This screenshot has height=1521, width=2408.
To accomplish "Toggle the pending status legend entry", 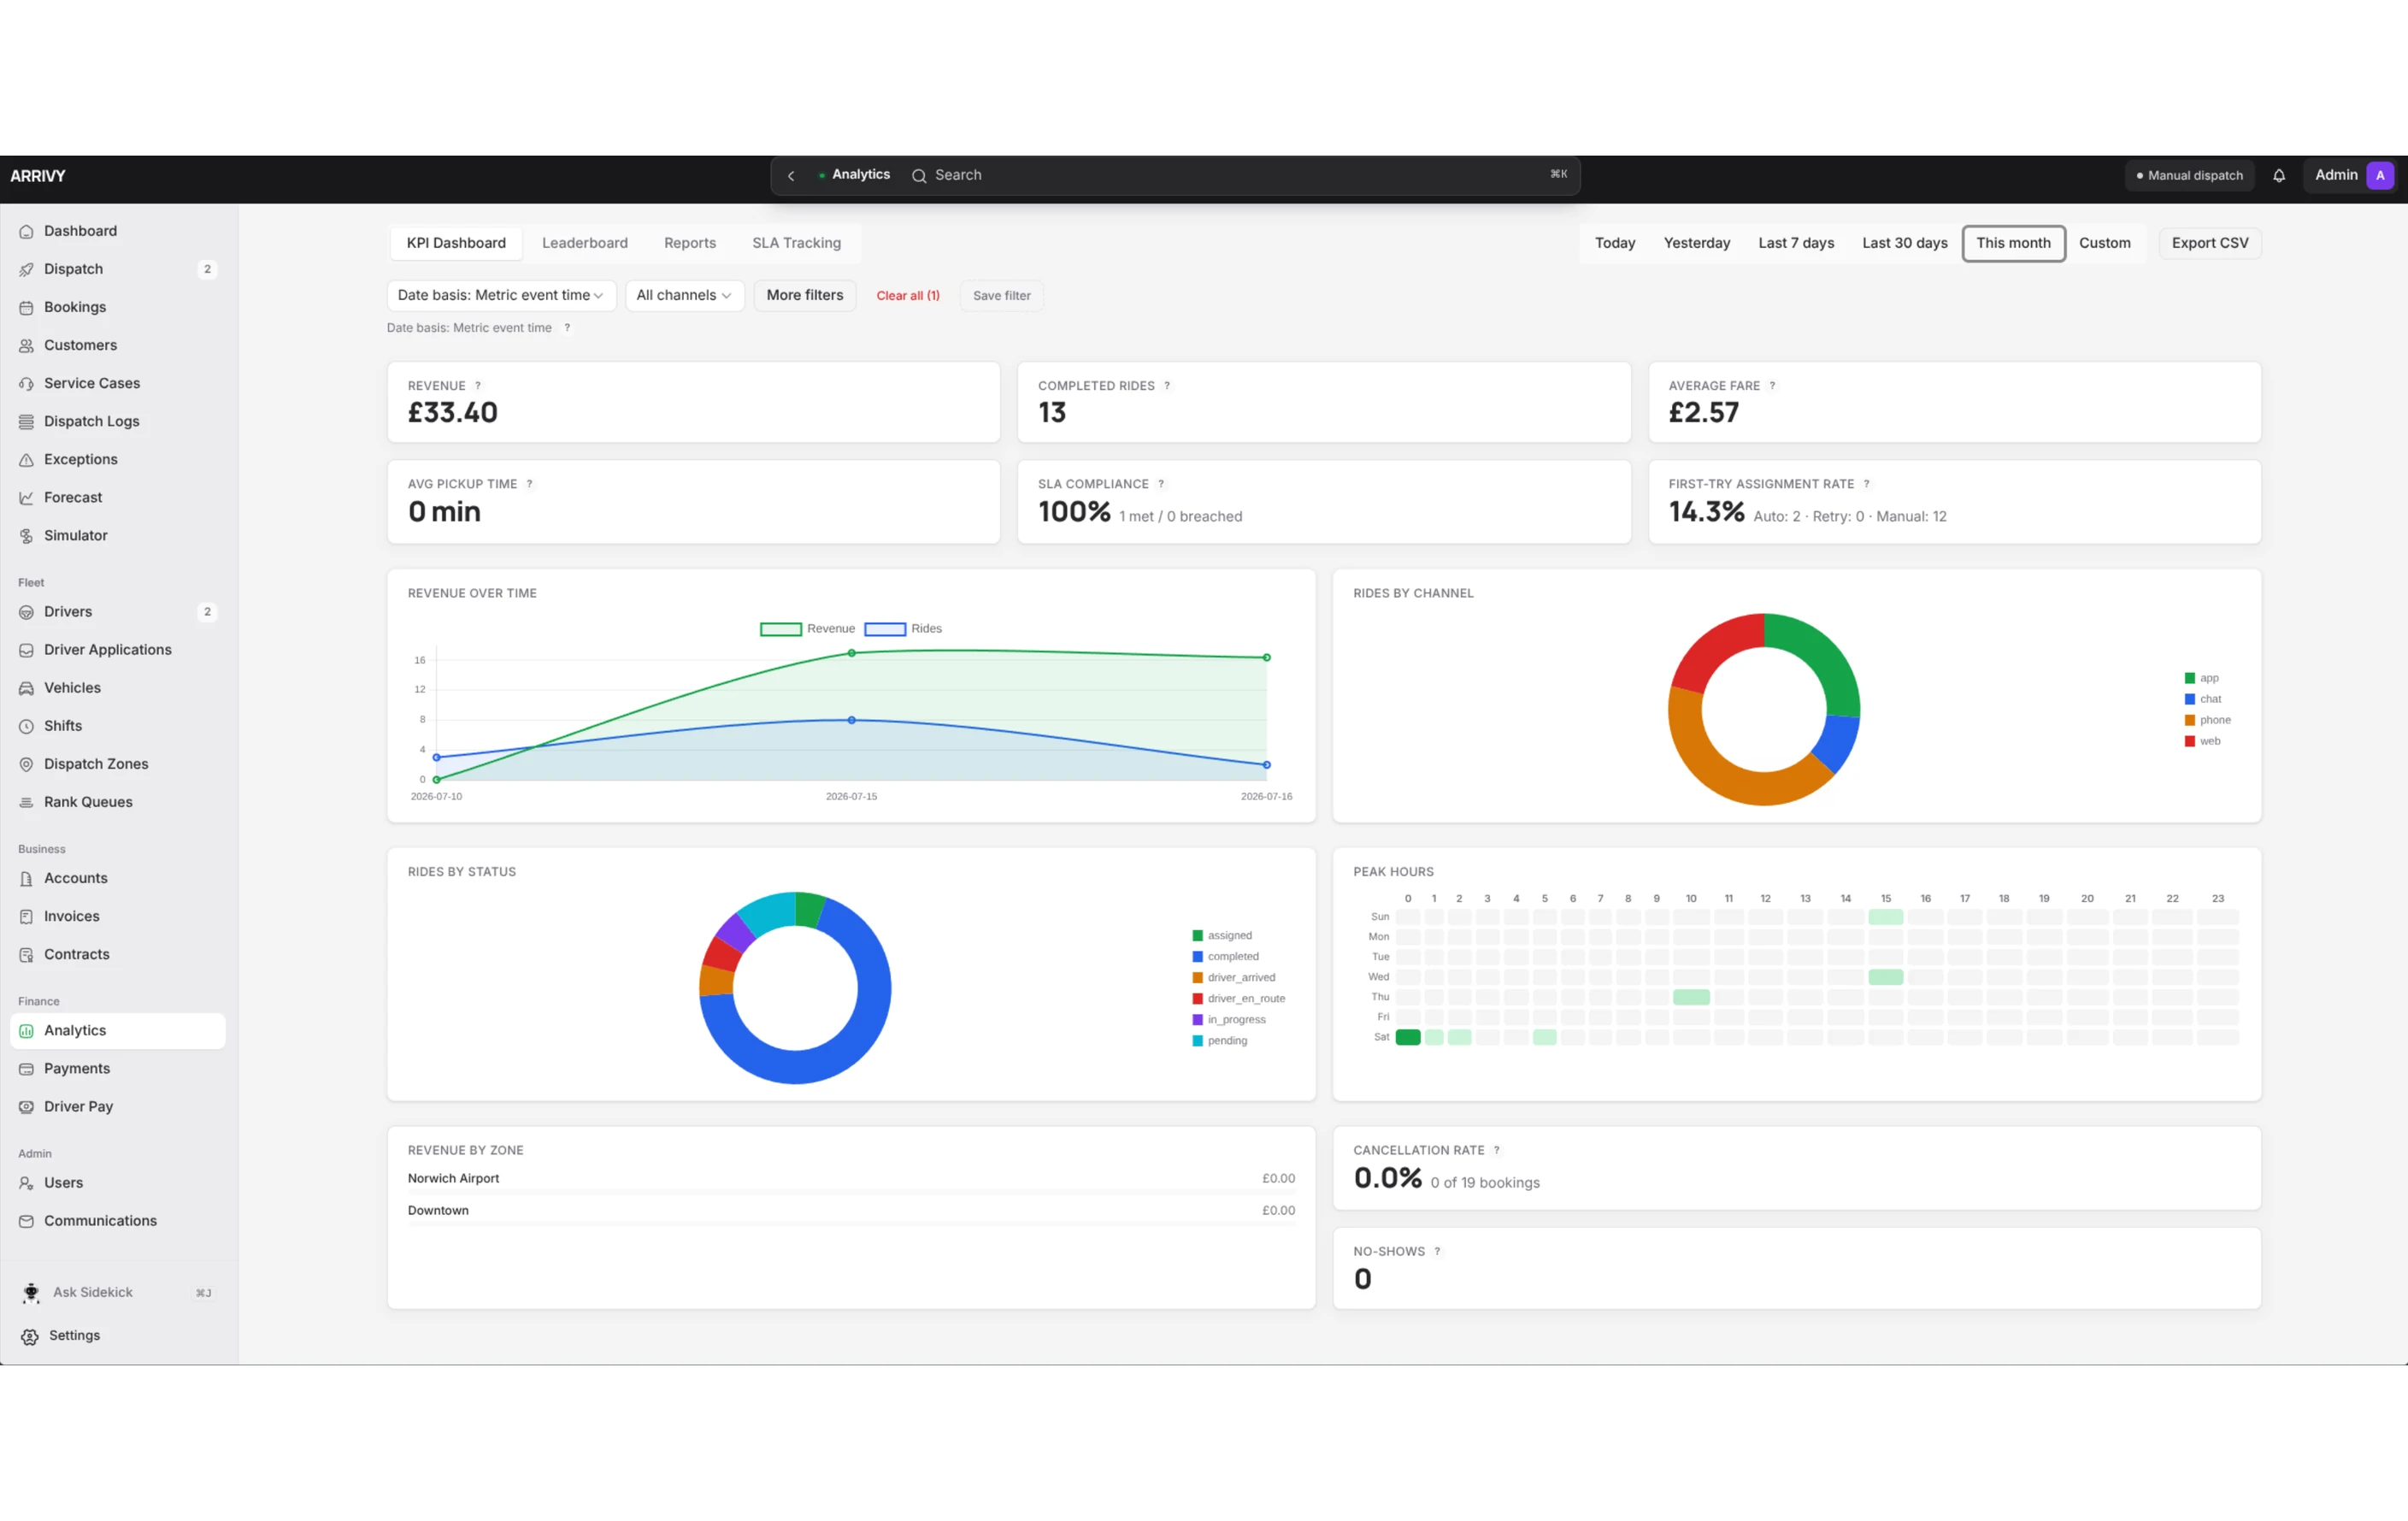I will [x=1219, y=1041].
